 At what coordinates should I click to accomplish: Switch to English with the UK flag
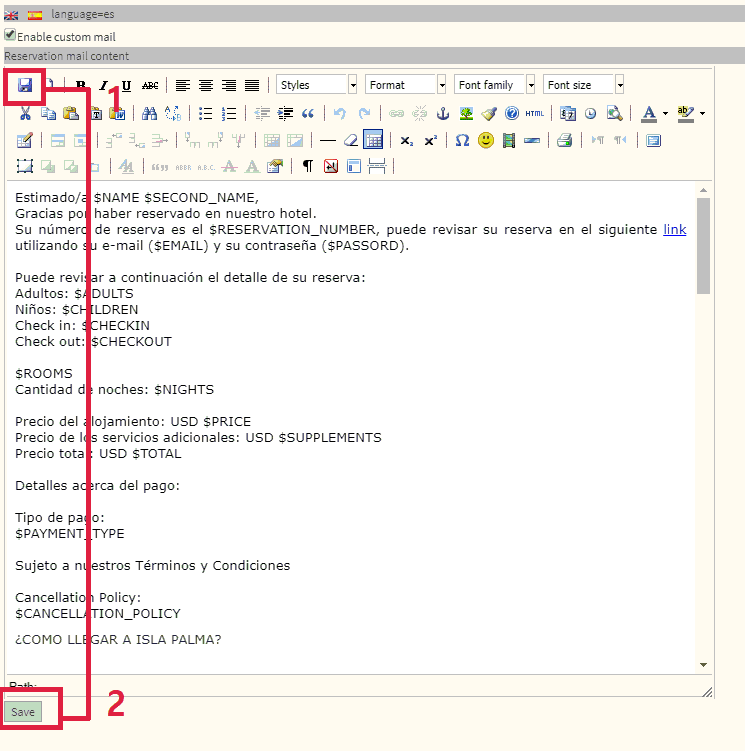click(x=10, y=15)
